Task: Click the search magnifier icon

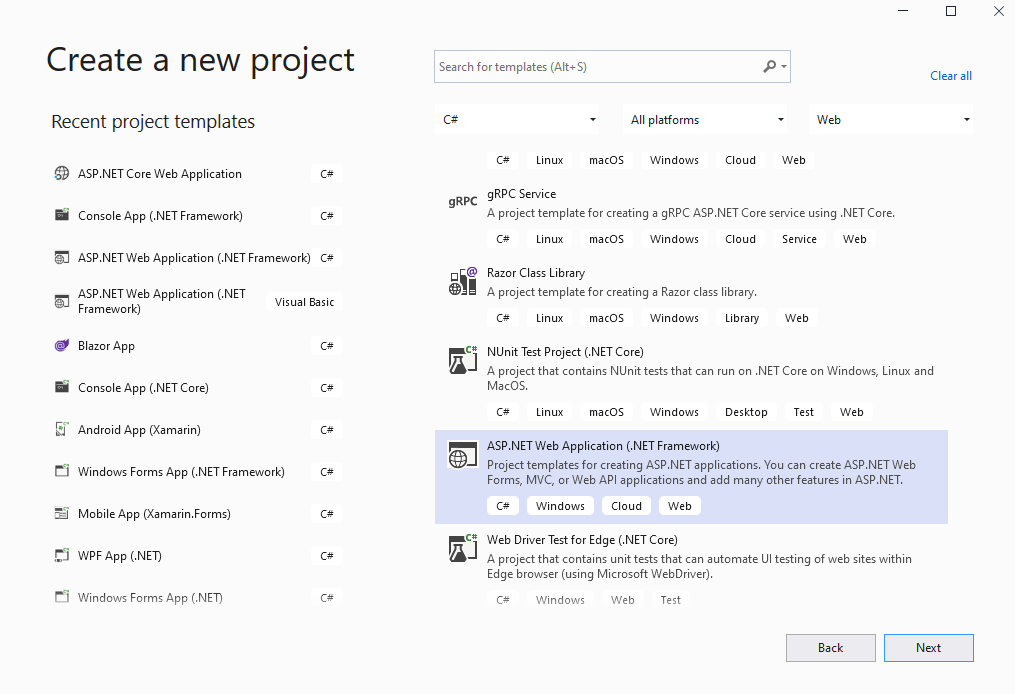Action: coord(766,66)
